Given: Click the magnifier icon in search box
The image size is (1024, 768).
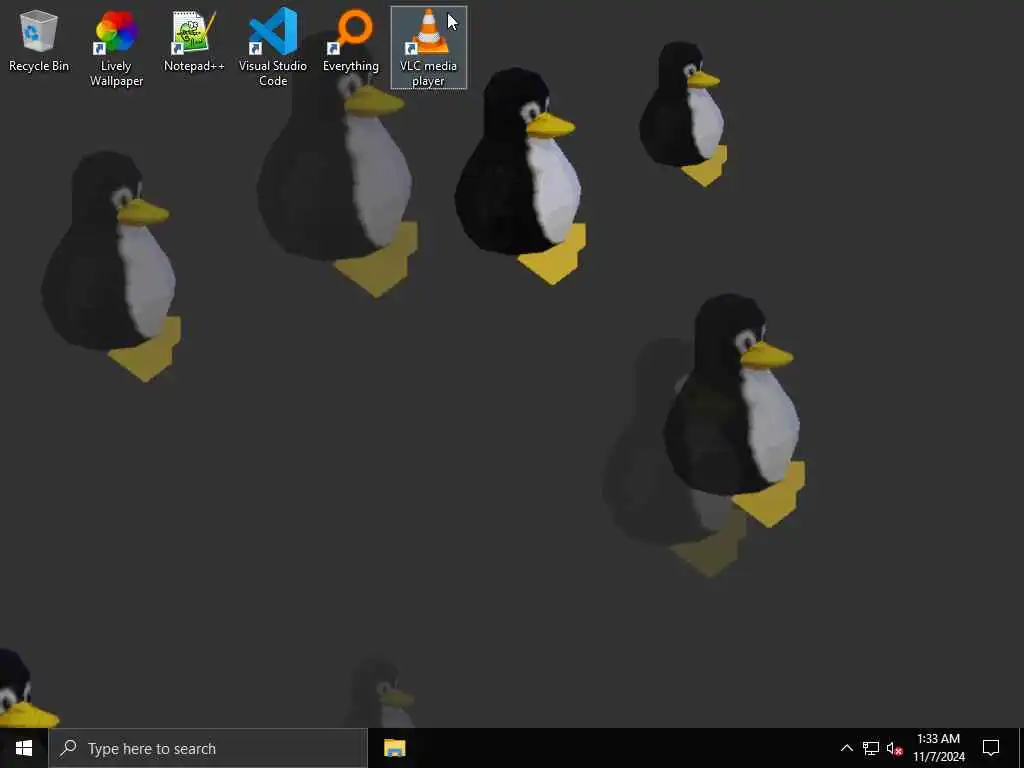Looking at the screenshot, I should [68, 748].
